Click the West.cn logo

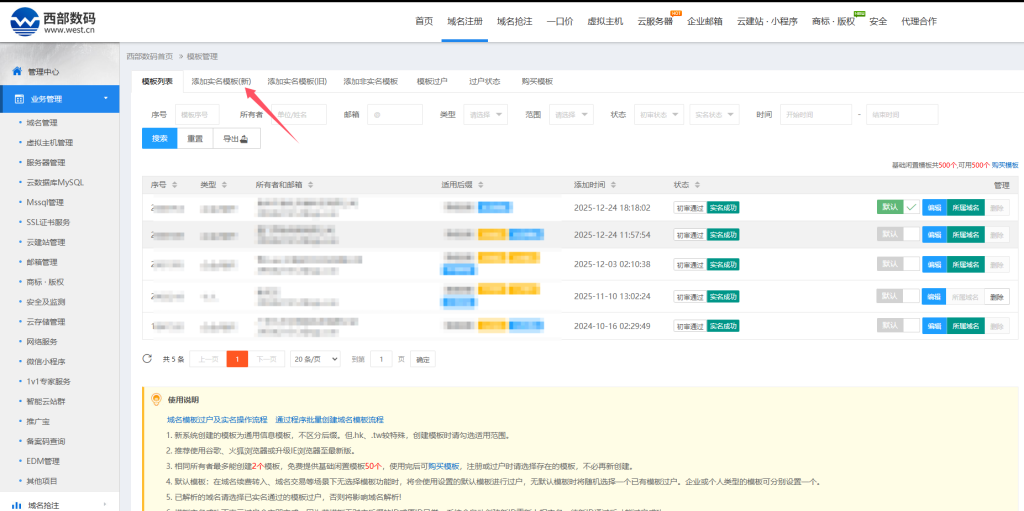(x=53, y=21)
